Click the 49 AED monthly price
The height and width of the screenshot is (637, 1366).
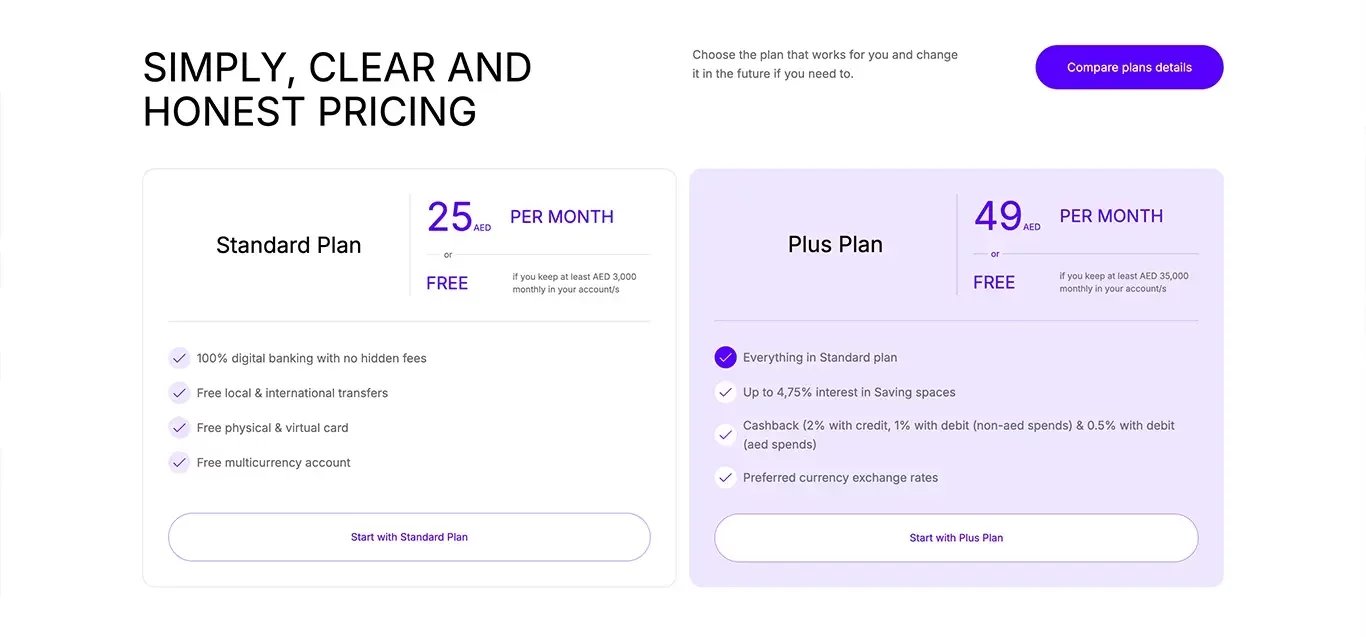(1007, 216)
